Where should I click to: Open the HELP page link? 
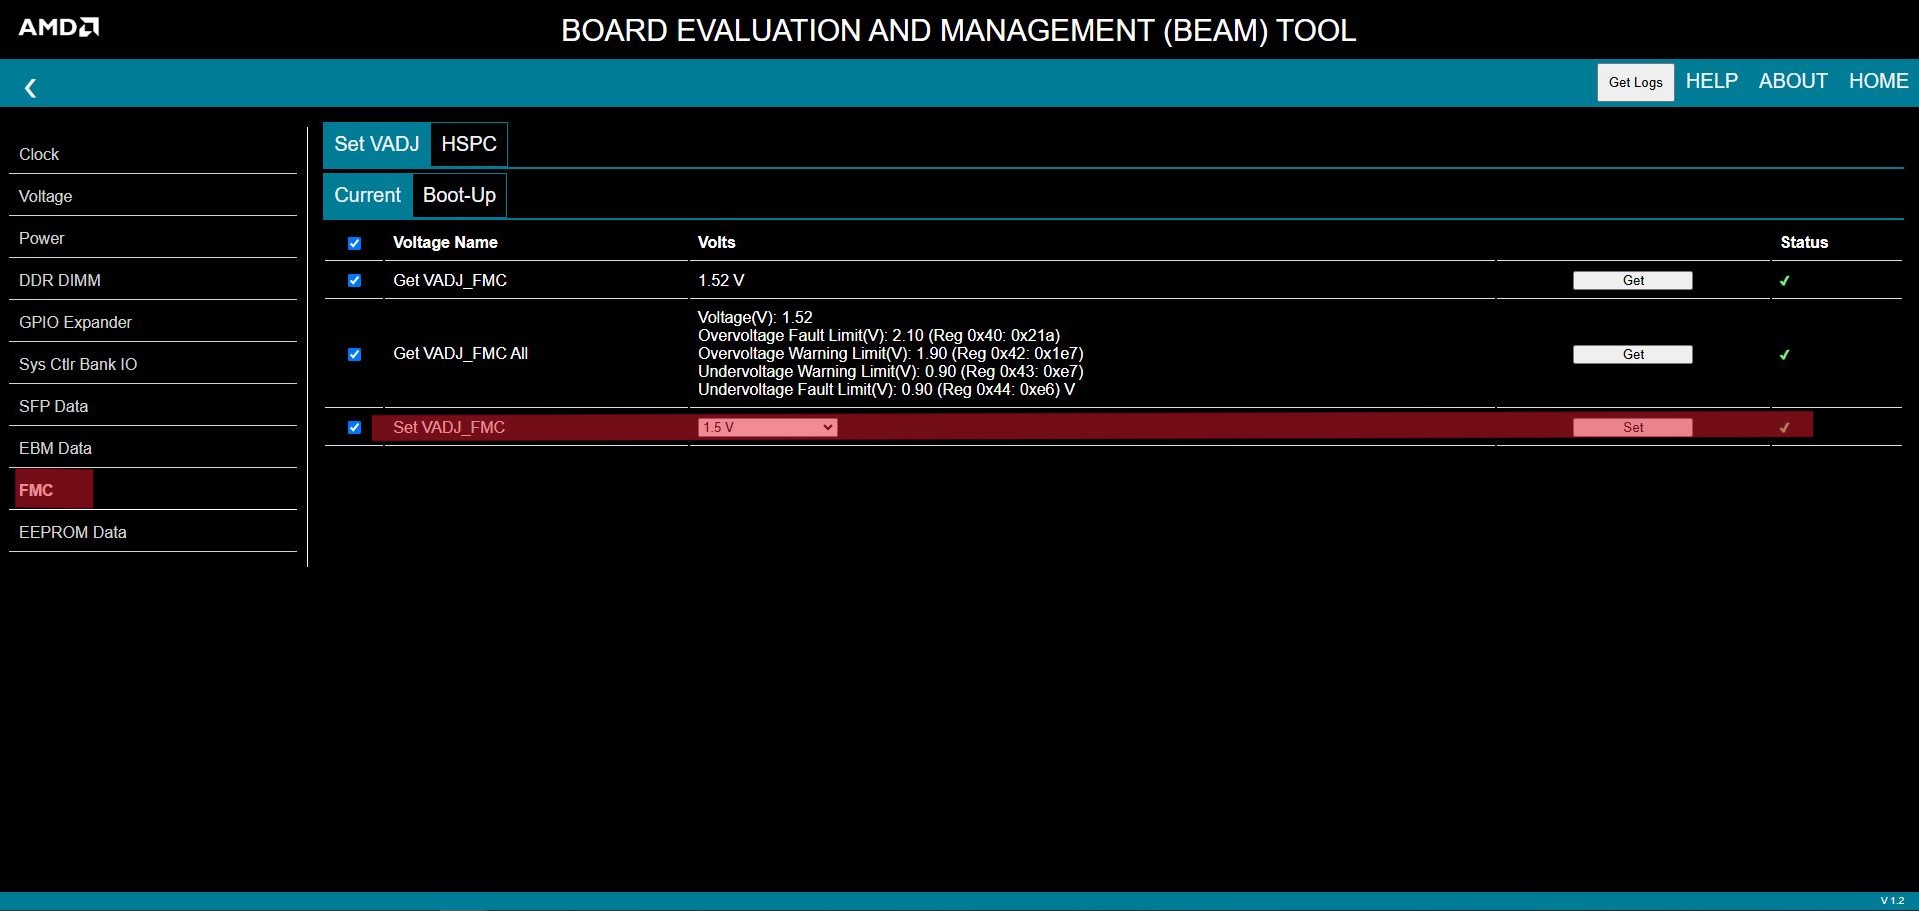(x=1711, y=81)
